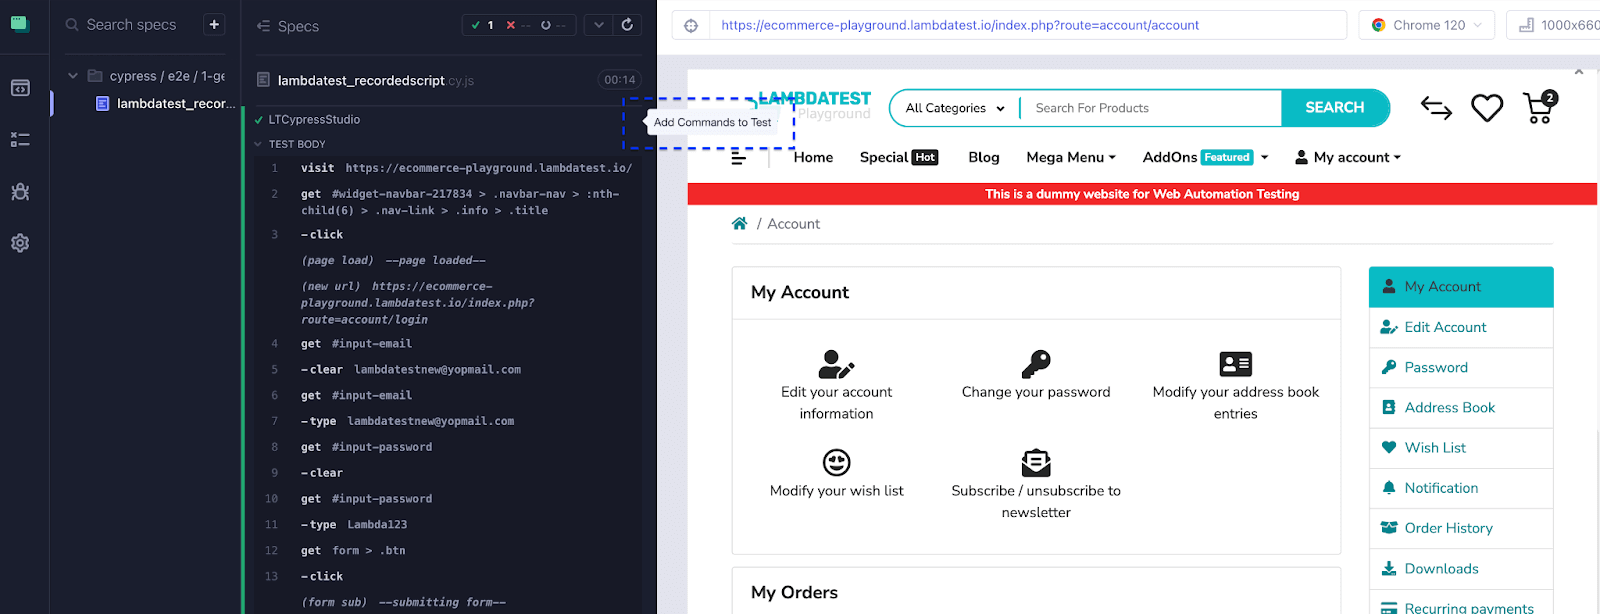Open the Debug bug icon in sidebar

click(20, 192)
